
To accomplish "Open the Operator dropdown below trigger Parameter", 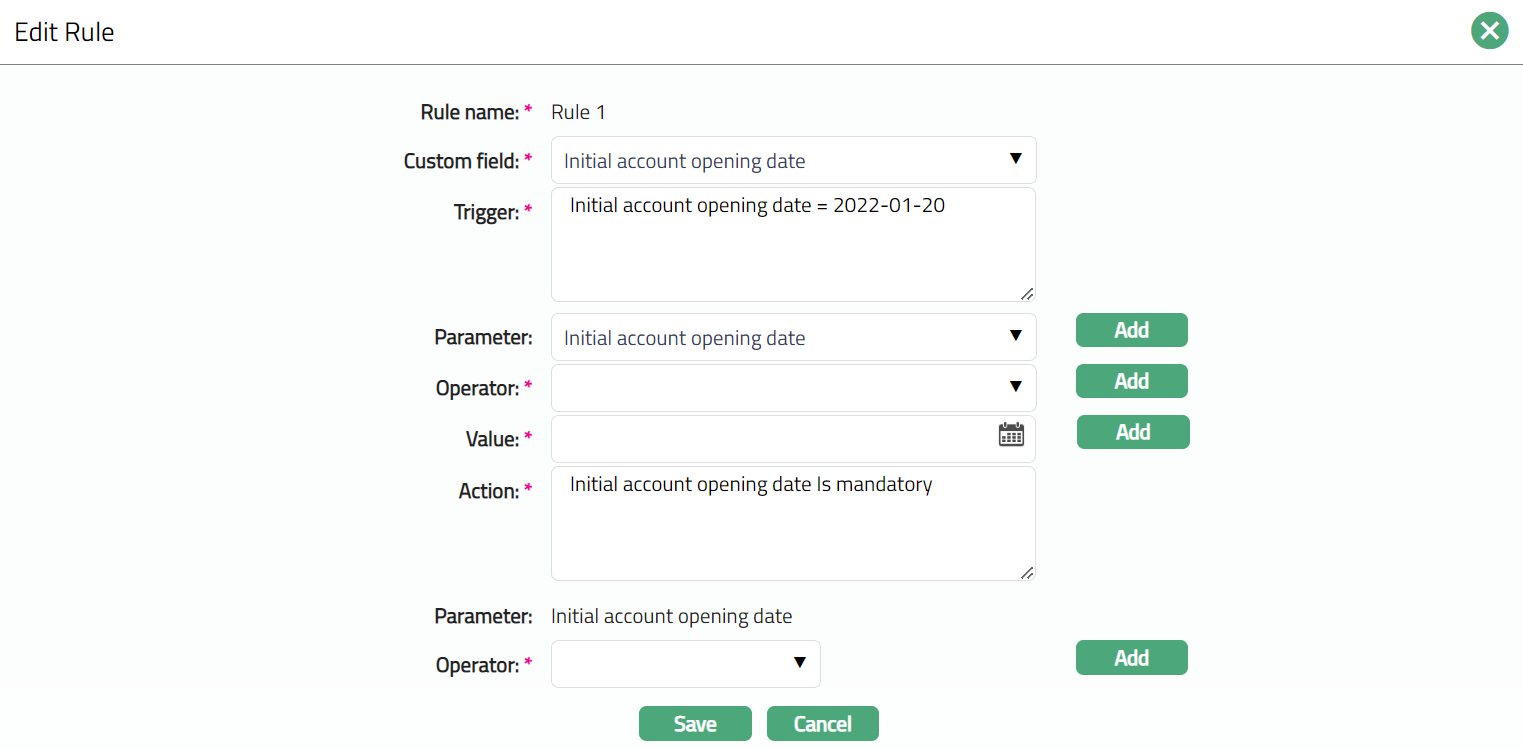I will pos(793,388).
